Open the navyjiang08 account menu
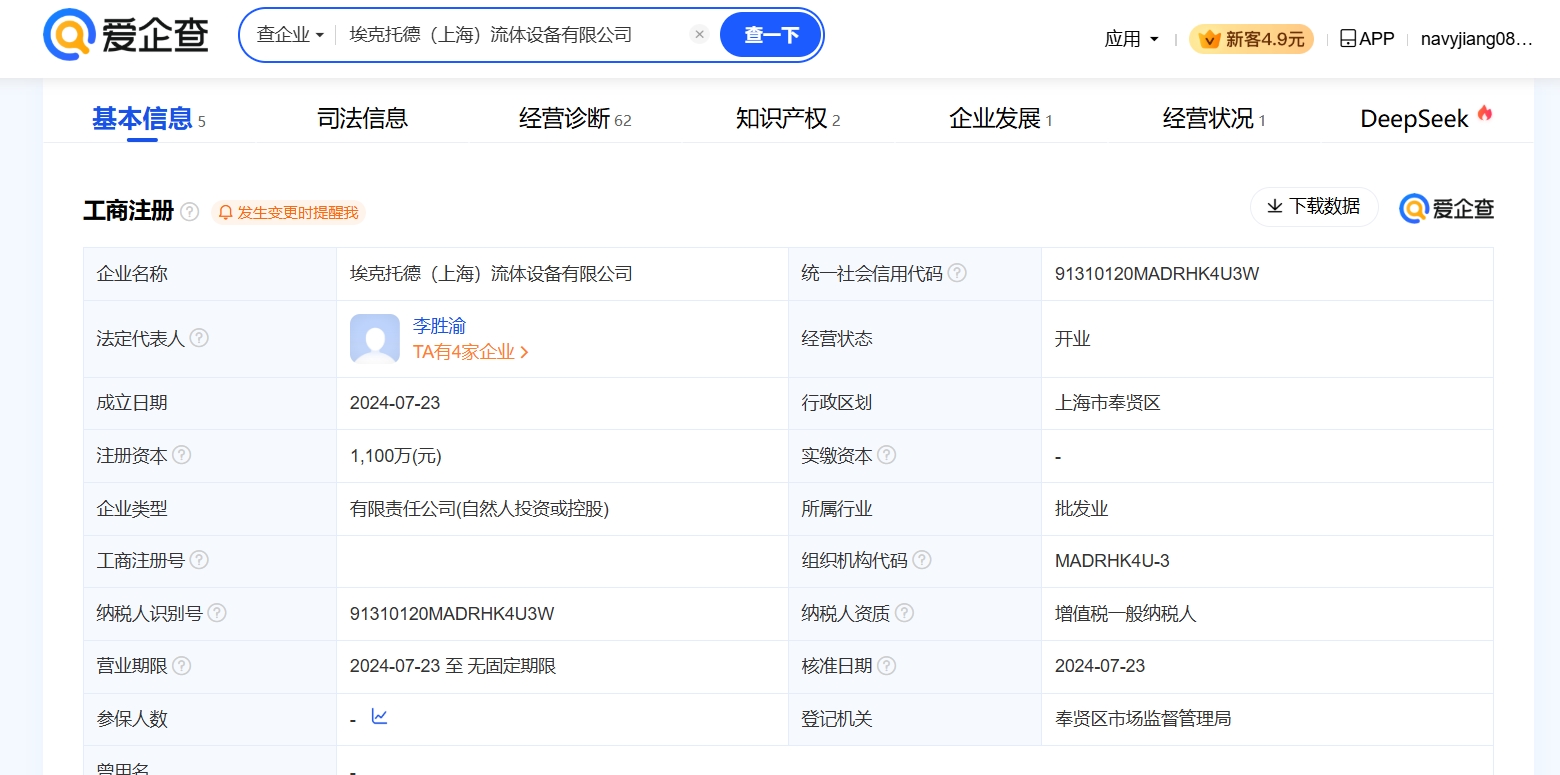 click(1476, 39)
